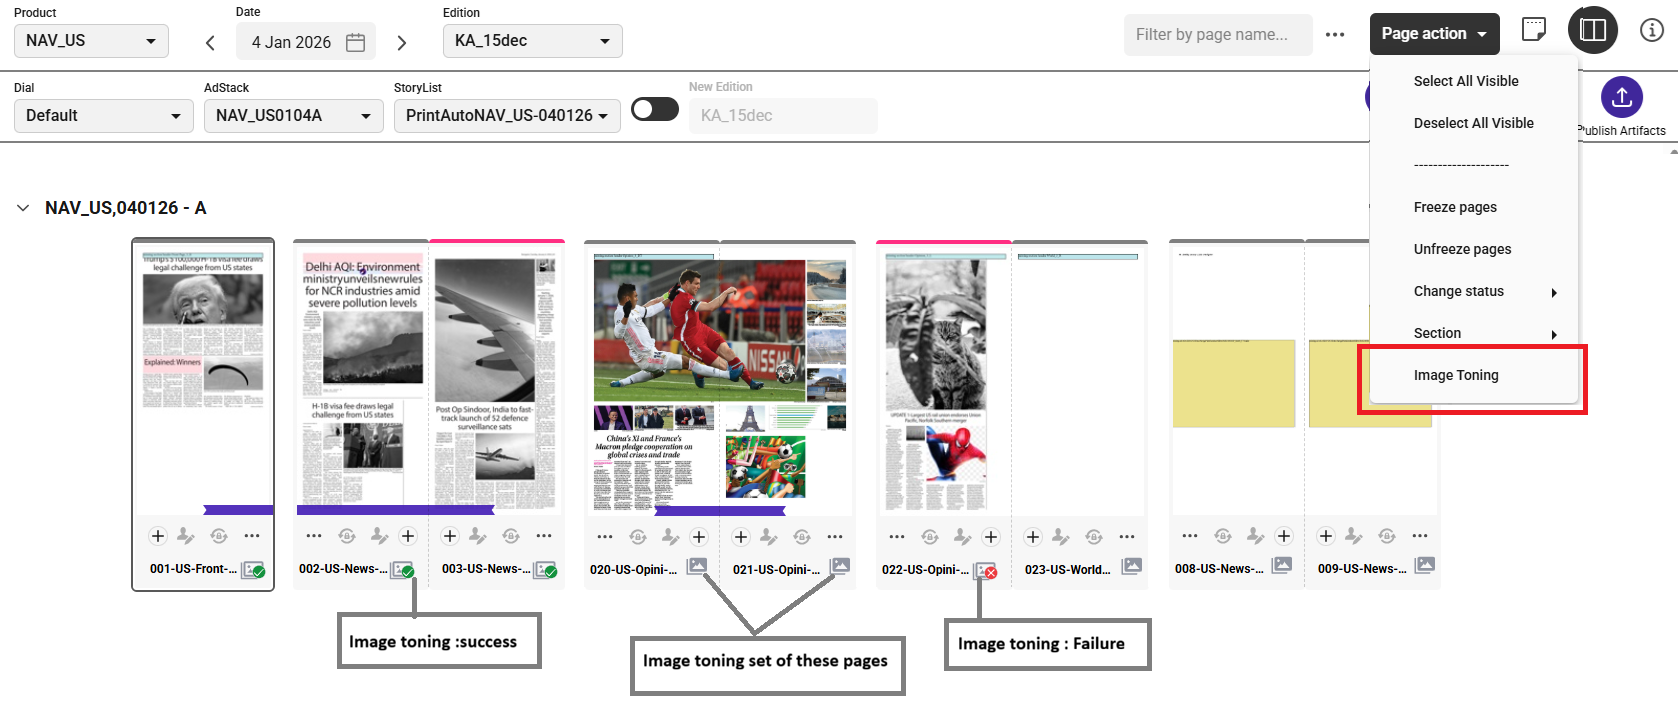This screenshot has width=1678, height=722.
Task: Click the plus icon under 001-US-Front page
Action: 158,536
